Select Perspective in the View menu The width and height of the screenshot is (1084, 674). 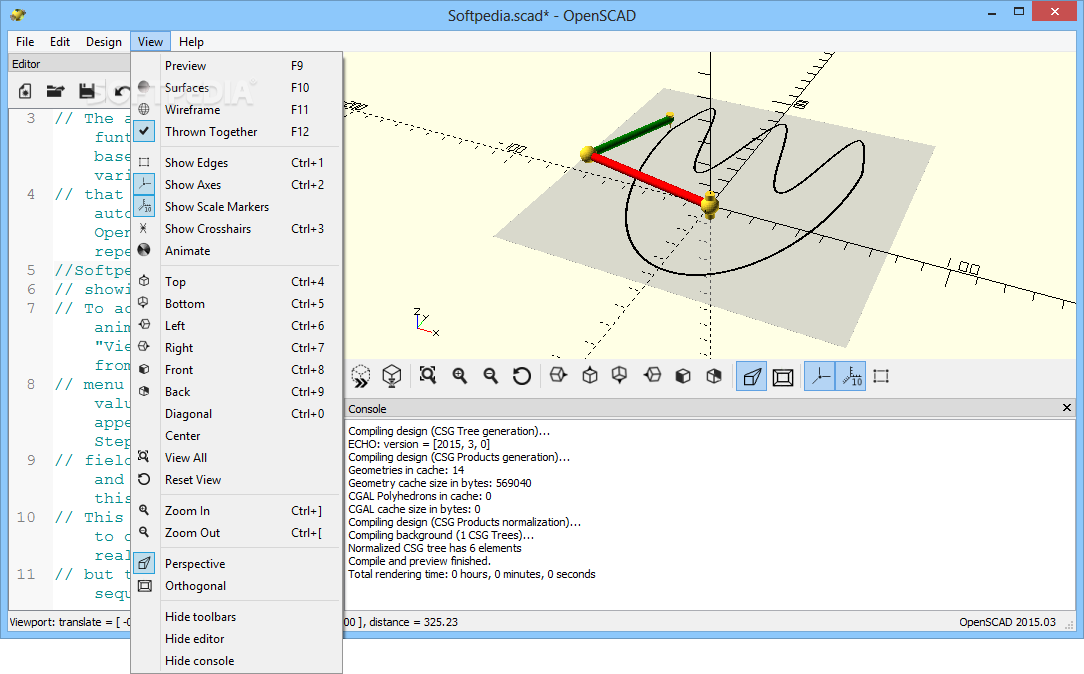click(236, 564)
